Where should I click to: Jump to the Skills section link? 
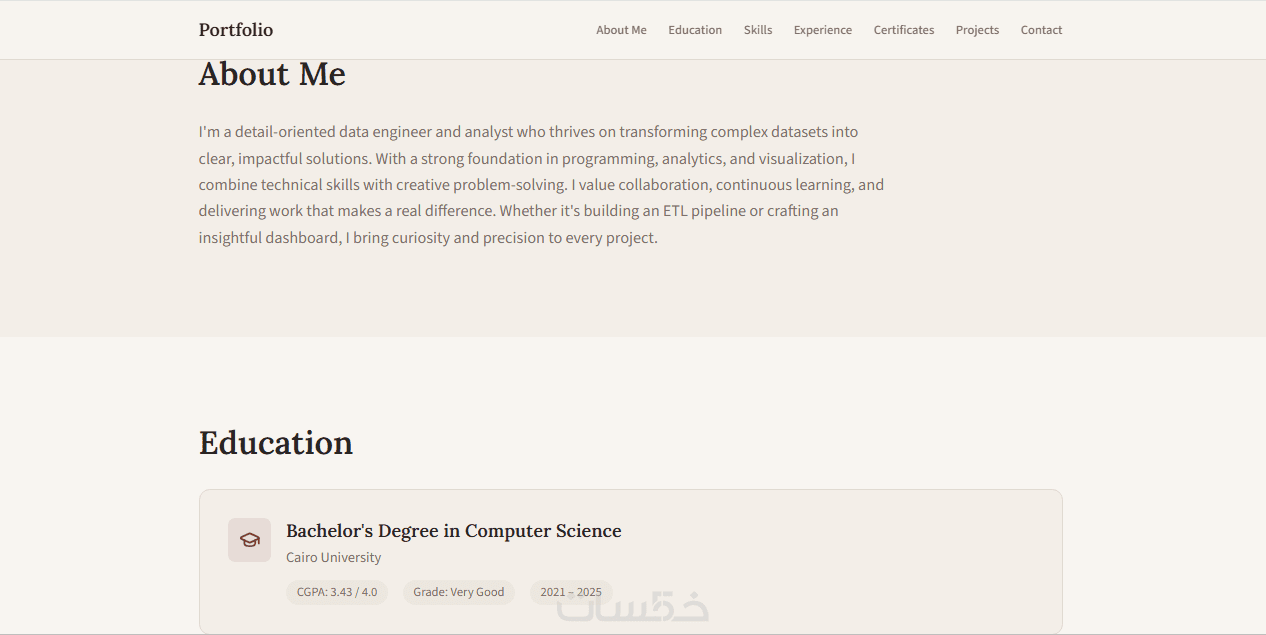pos(758,30)
